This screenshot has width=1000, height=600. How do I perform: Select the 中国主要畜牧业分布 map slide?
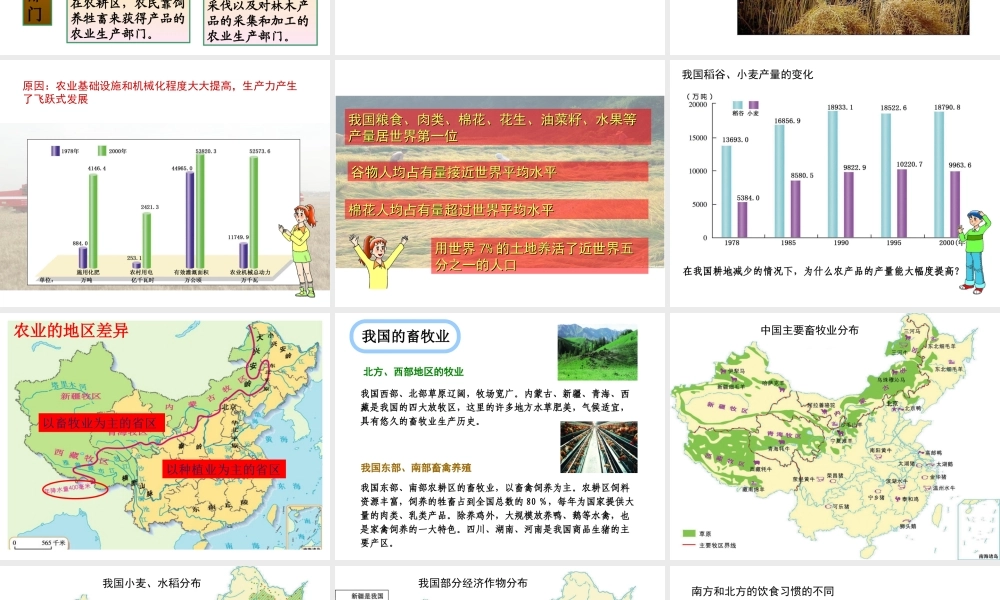(835, 436)
